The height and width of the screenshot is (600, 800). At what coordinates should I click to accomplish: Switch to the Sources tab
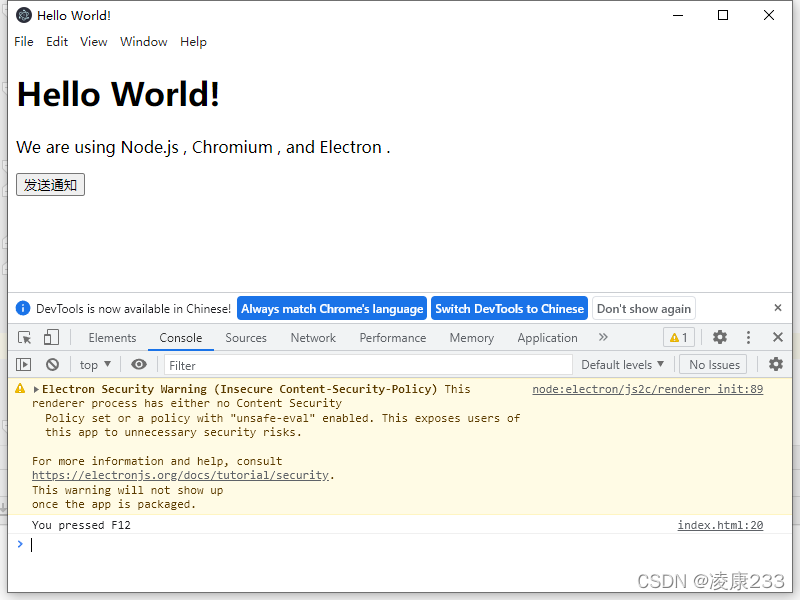point(246,338)
